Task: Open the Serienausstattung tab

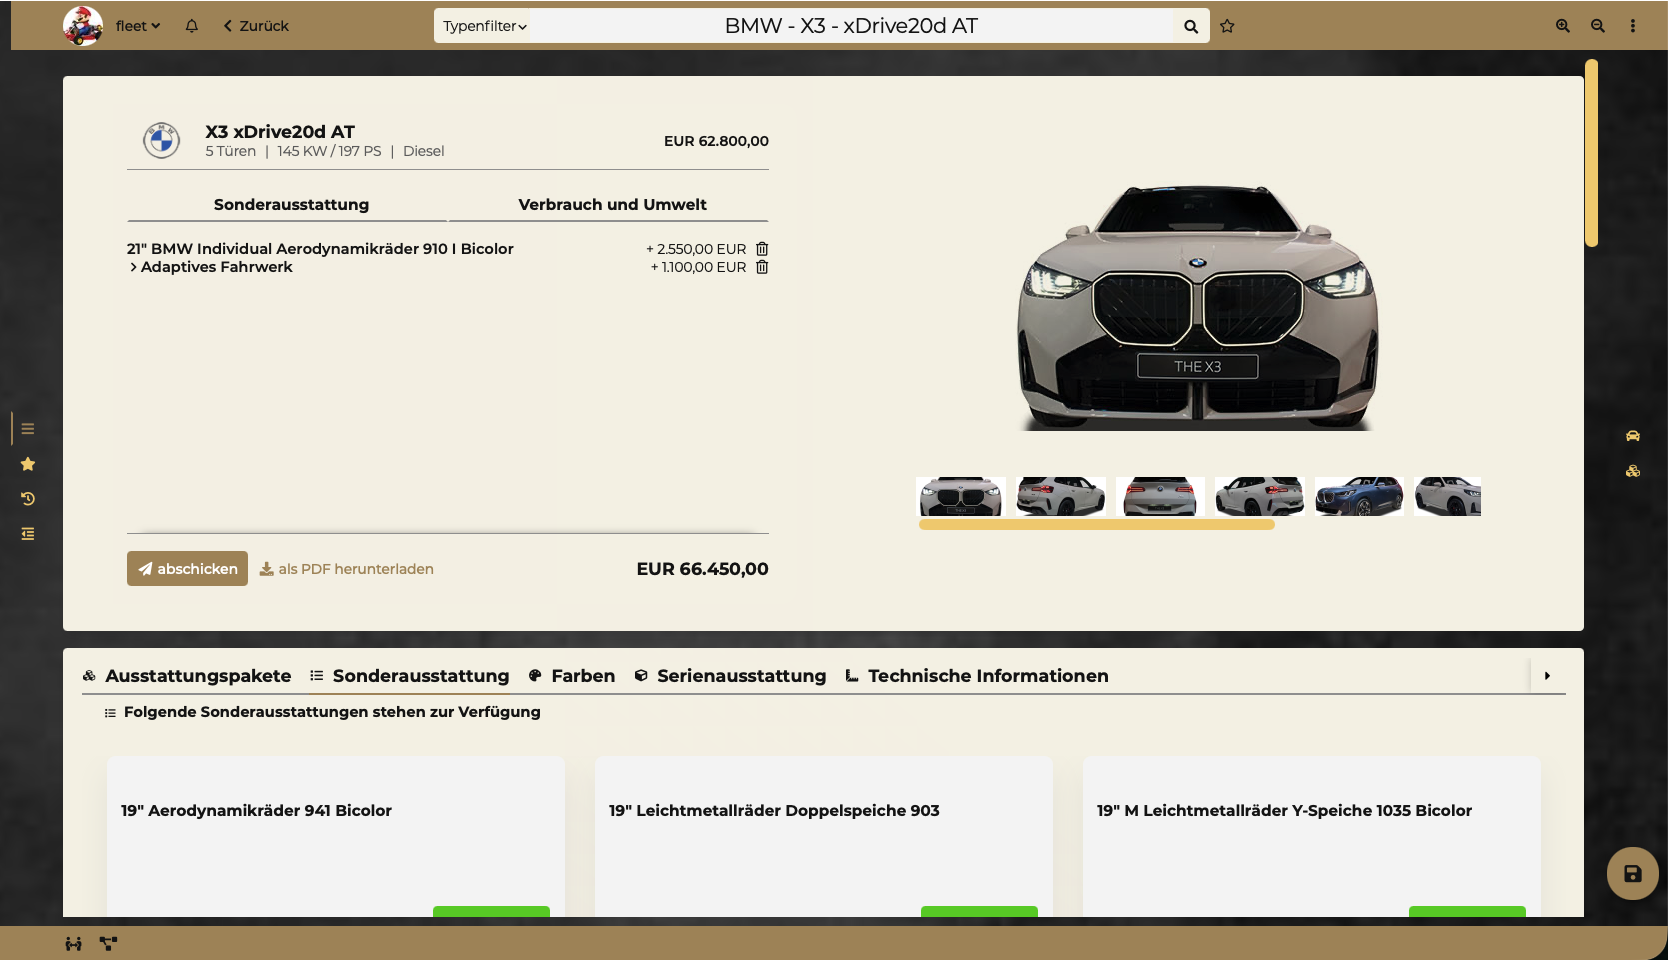Action: [731, 676]
